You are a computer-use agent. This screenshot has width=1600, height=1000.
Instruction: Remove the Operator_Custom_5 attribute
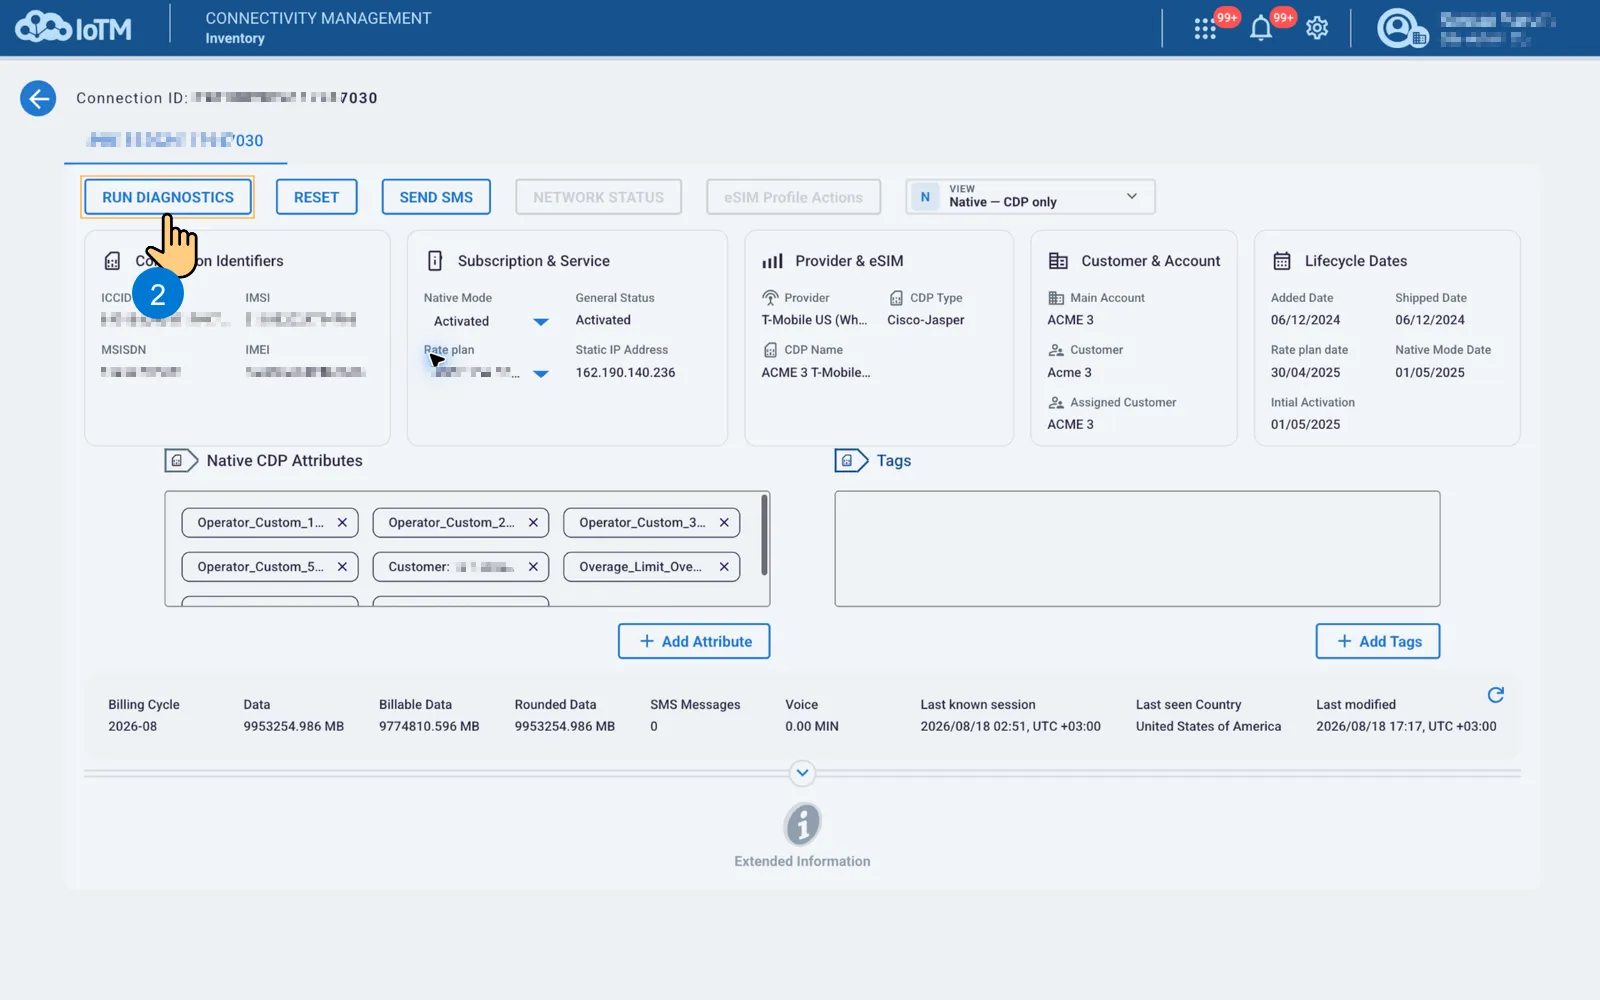pos(342,567)
